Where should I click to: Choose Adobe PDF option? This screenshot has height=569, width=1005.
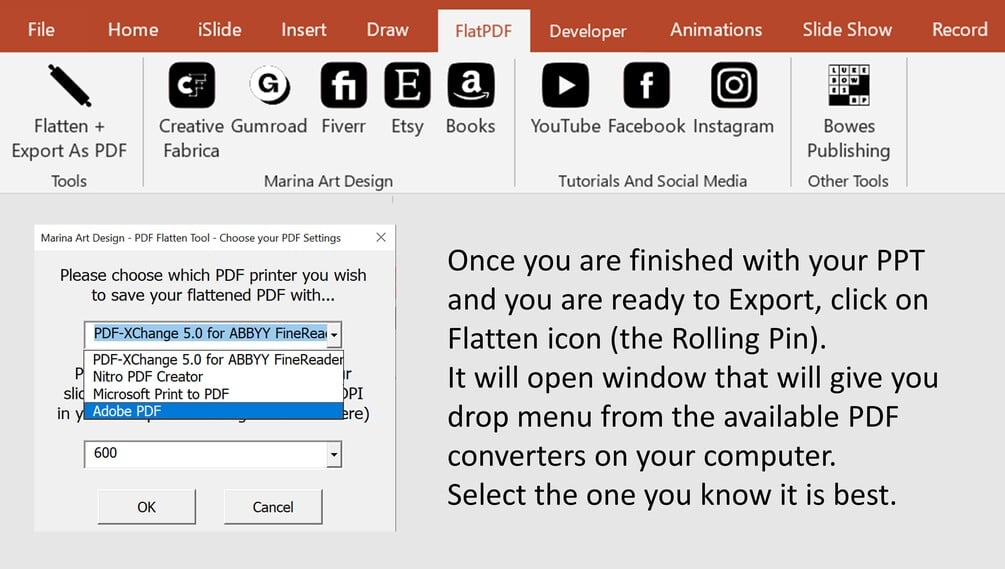214,411
